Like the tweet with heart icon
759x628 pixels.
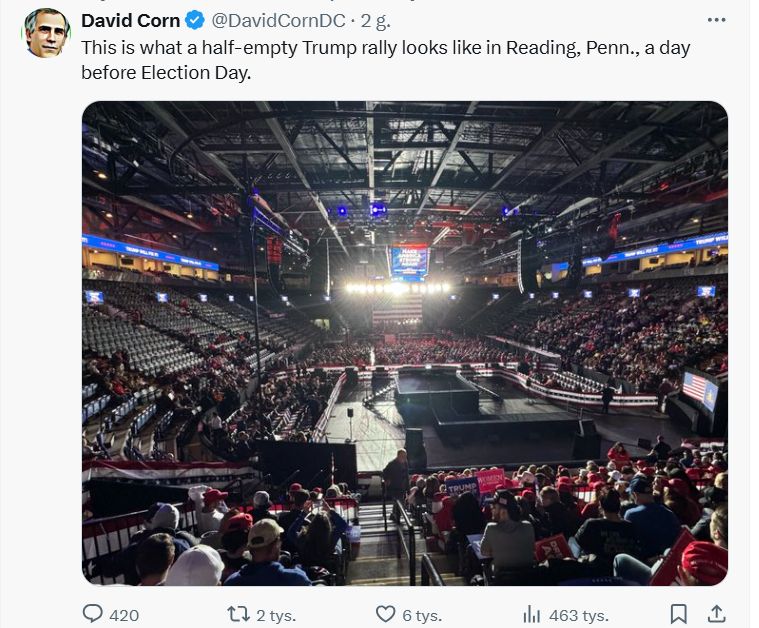(x=385, y=613)
